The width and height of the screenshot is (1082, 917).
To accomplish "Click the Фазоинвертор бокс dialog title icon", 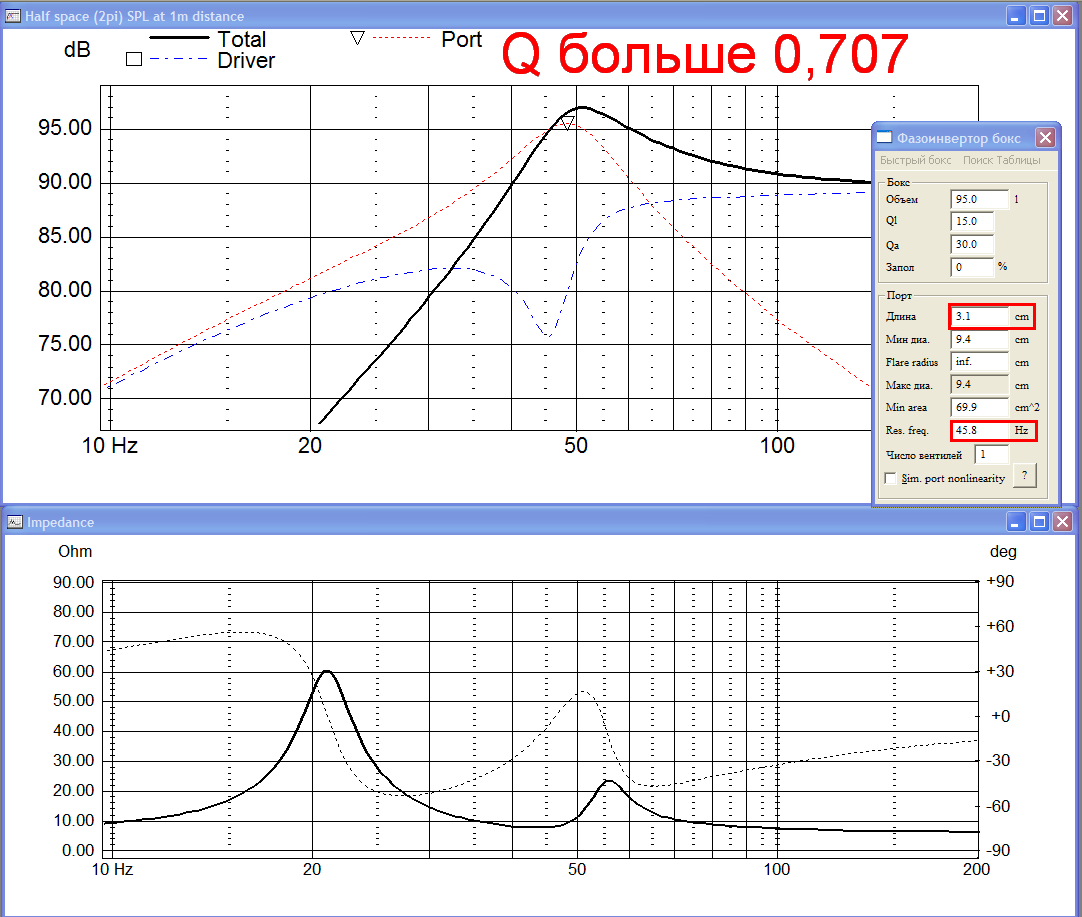I will (x=884, y=138).
